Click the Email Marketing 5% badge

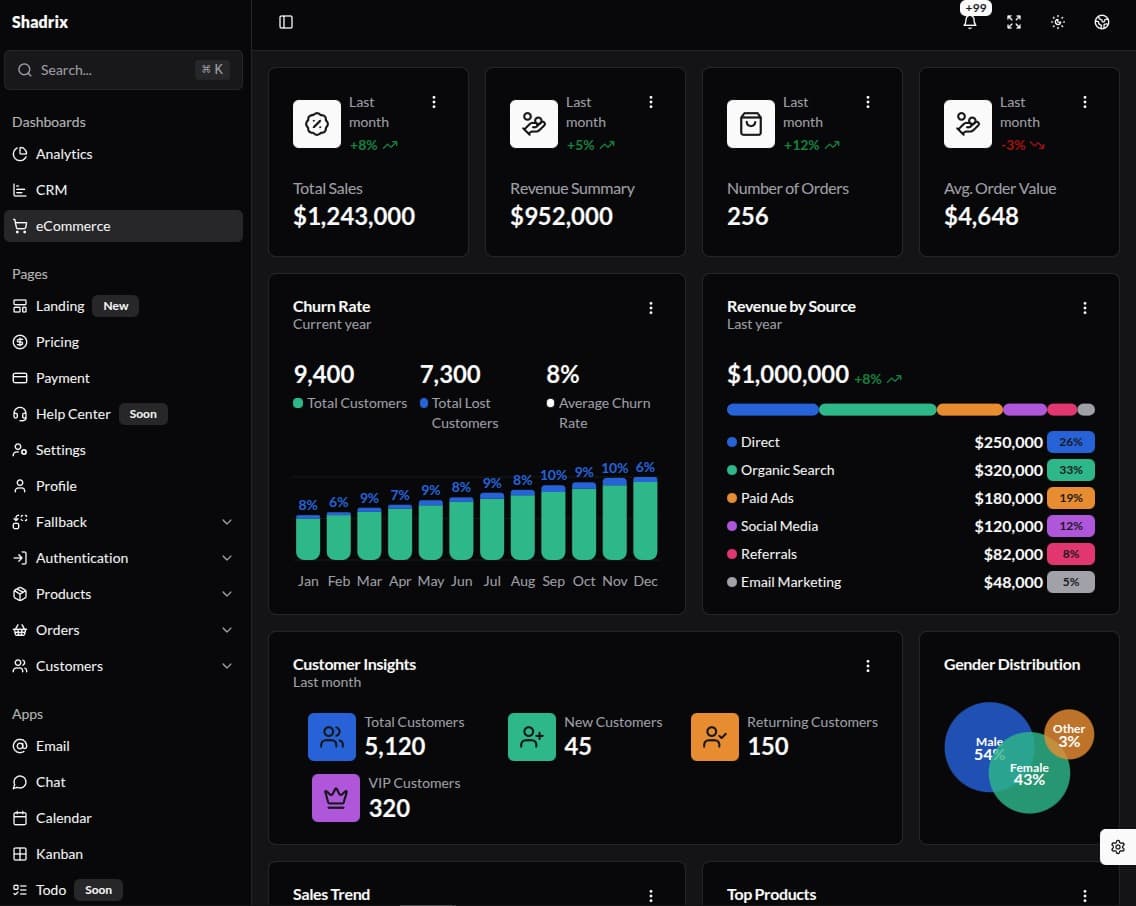(1071, 582)
